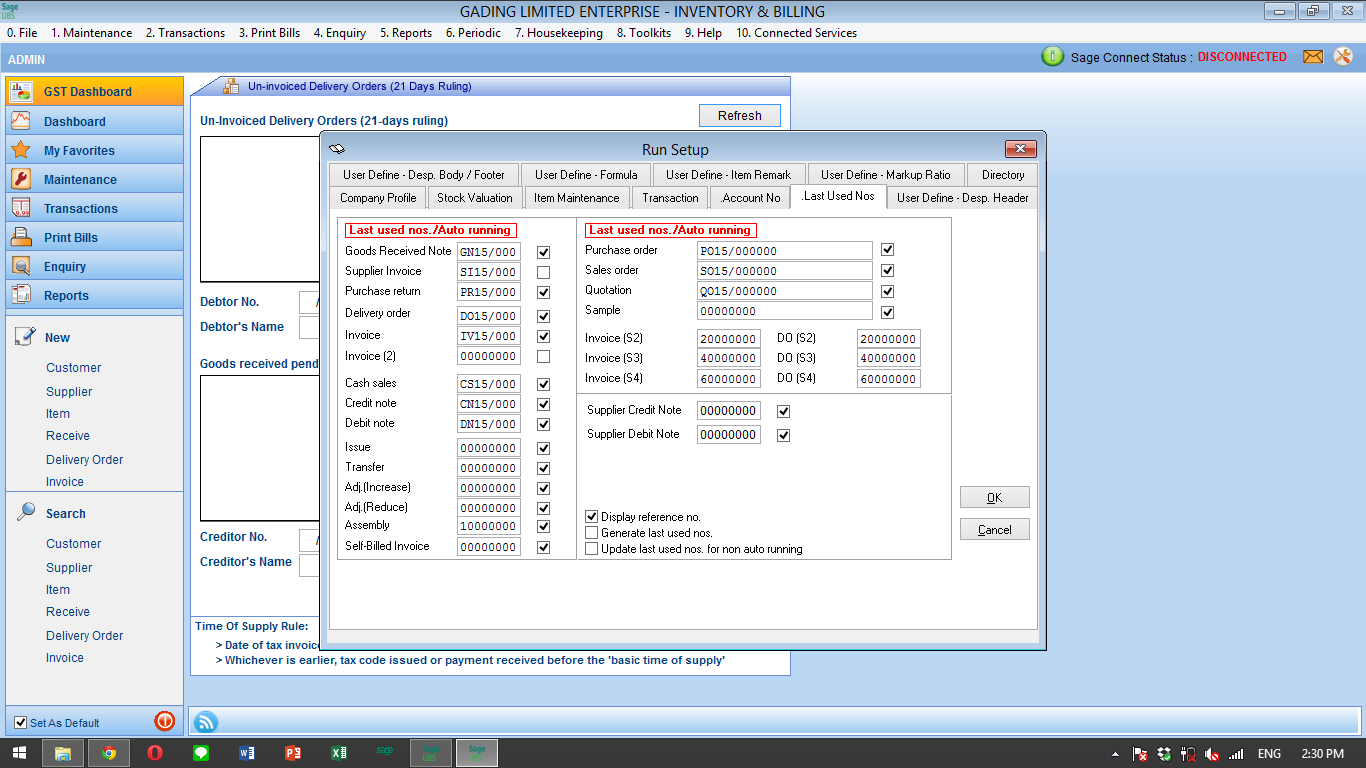Screen dimensions: 1366x768
Task: Click Search Supplier link in sidebar
Action: coord(69,567)
